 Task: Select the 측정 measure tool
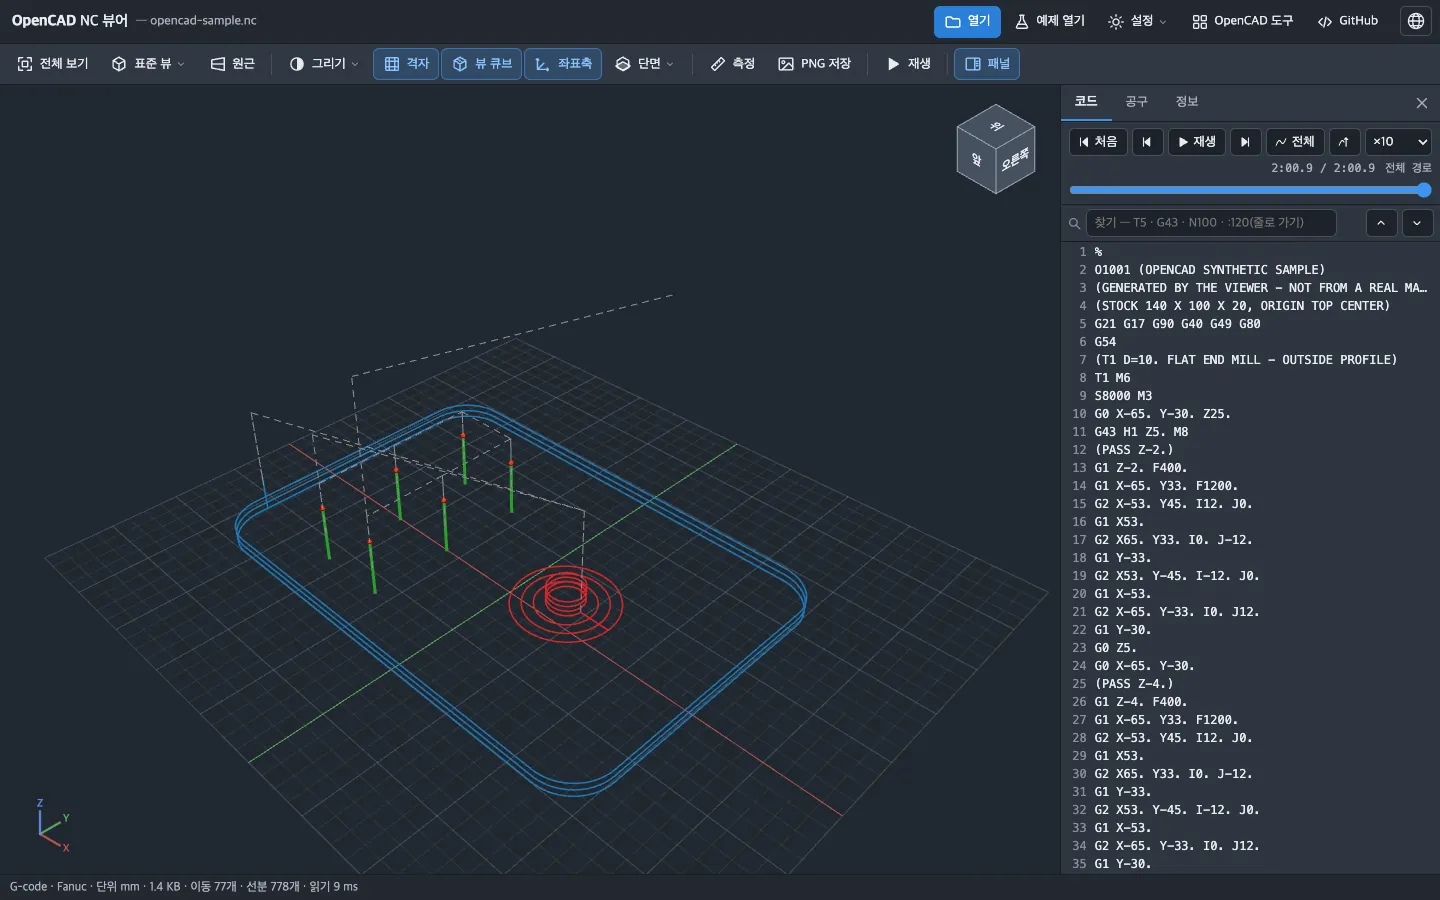(732, 64)
